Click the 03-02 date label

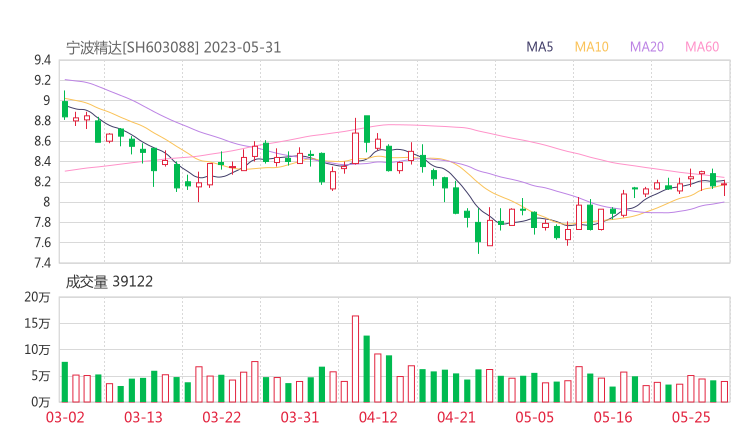pos(65,417)
